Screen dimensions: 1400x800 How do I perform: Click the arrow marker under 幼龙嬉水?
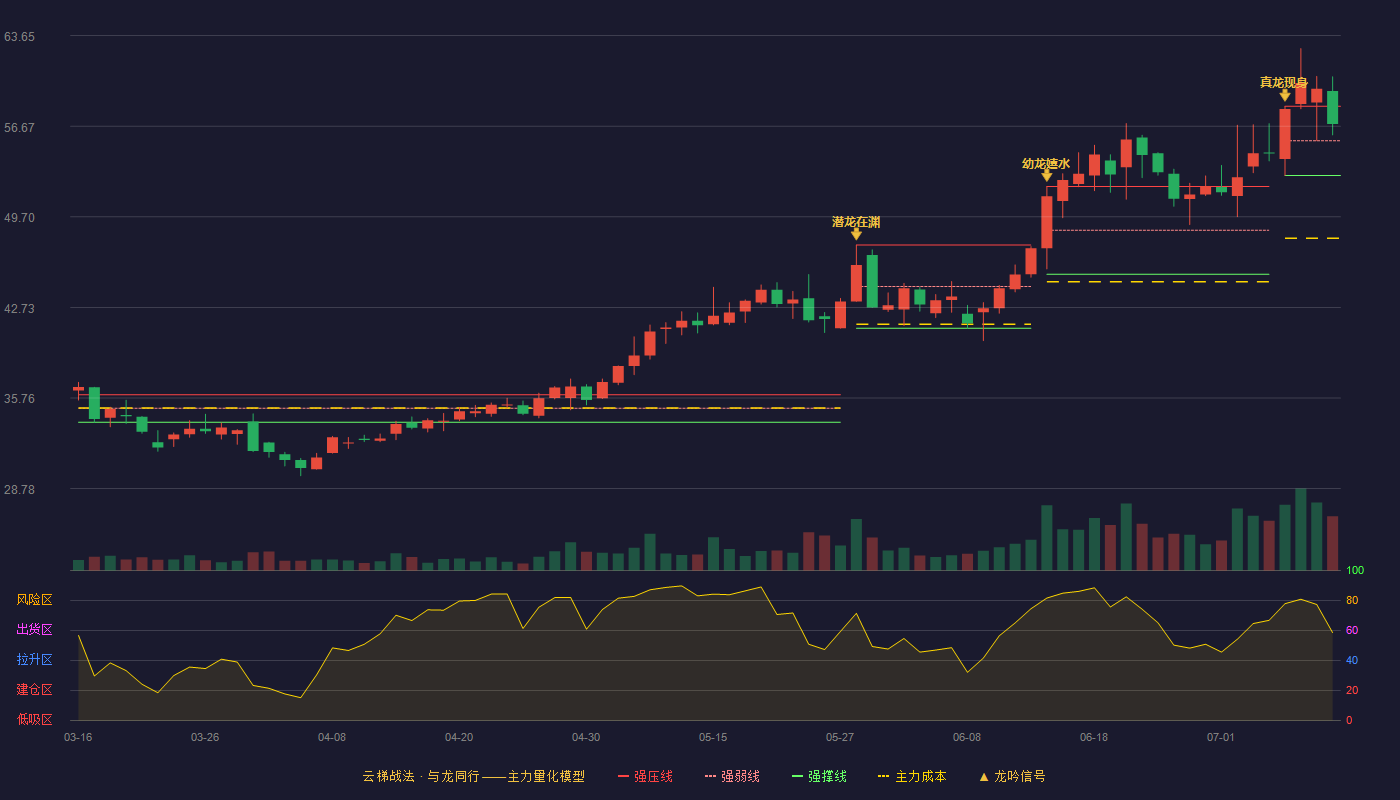pyautogui.click(x=1047, y=176)
